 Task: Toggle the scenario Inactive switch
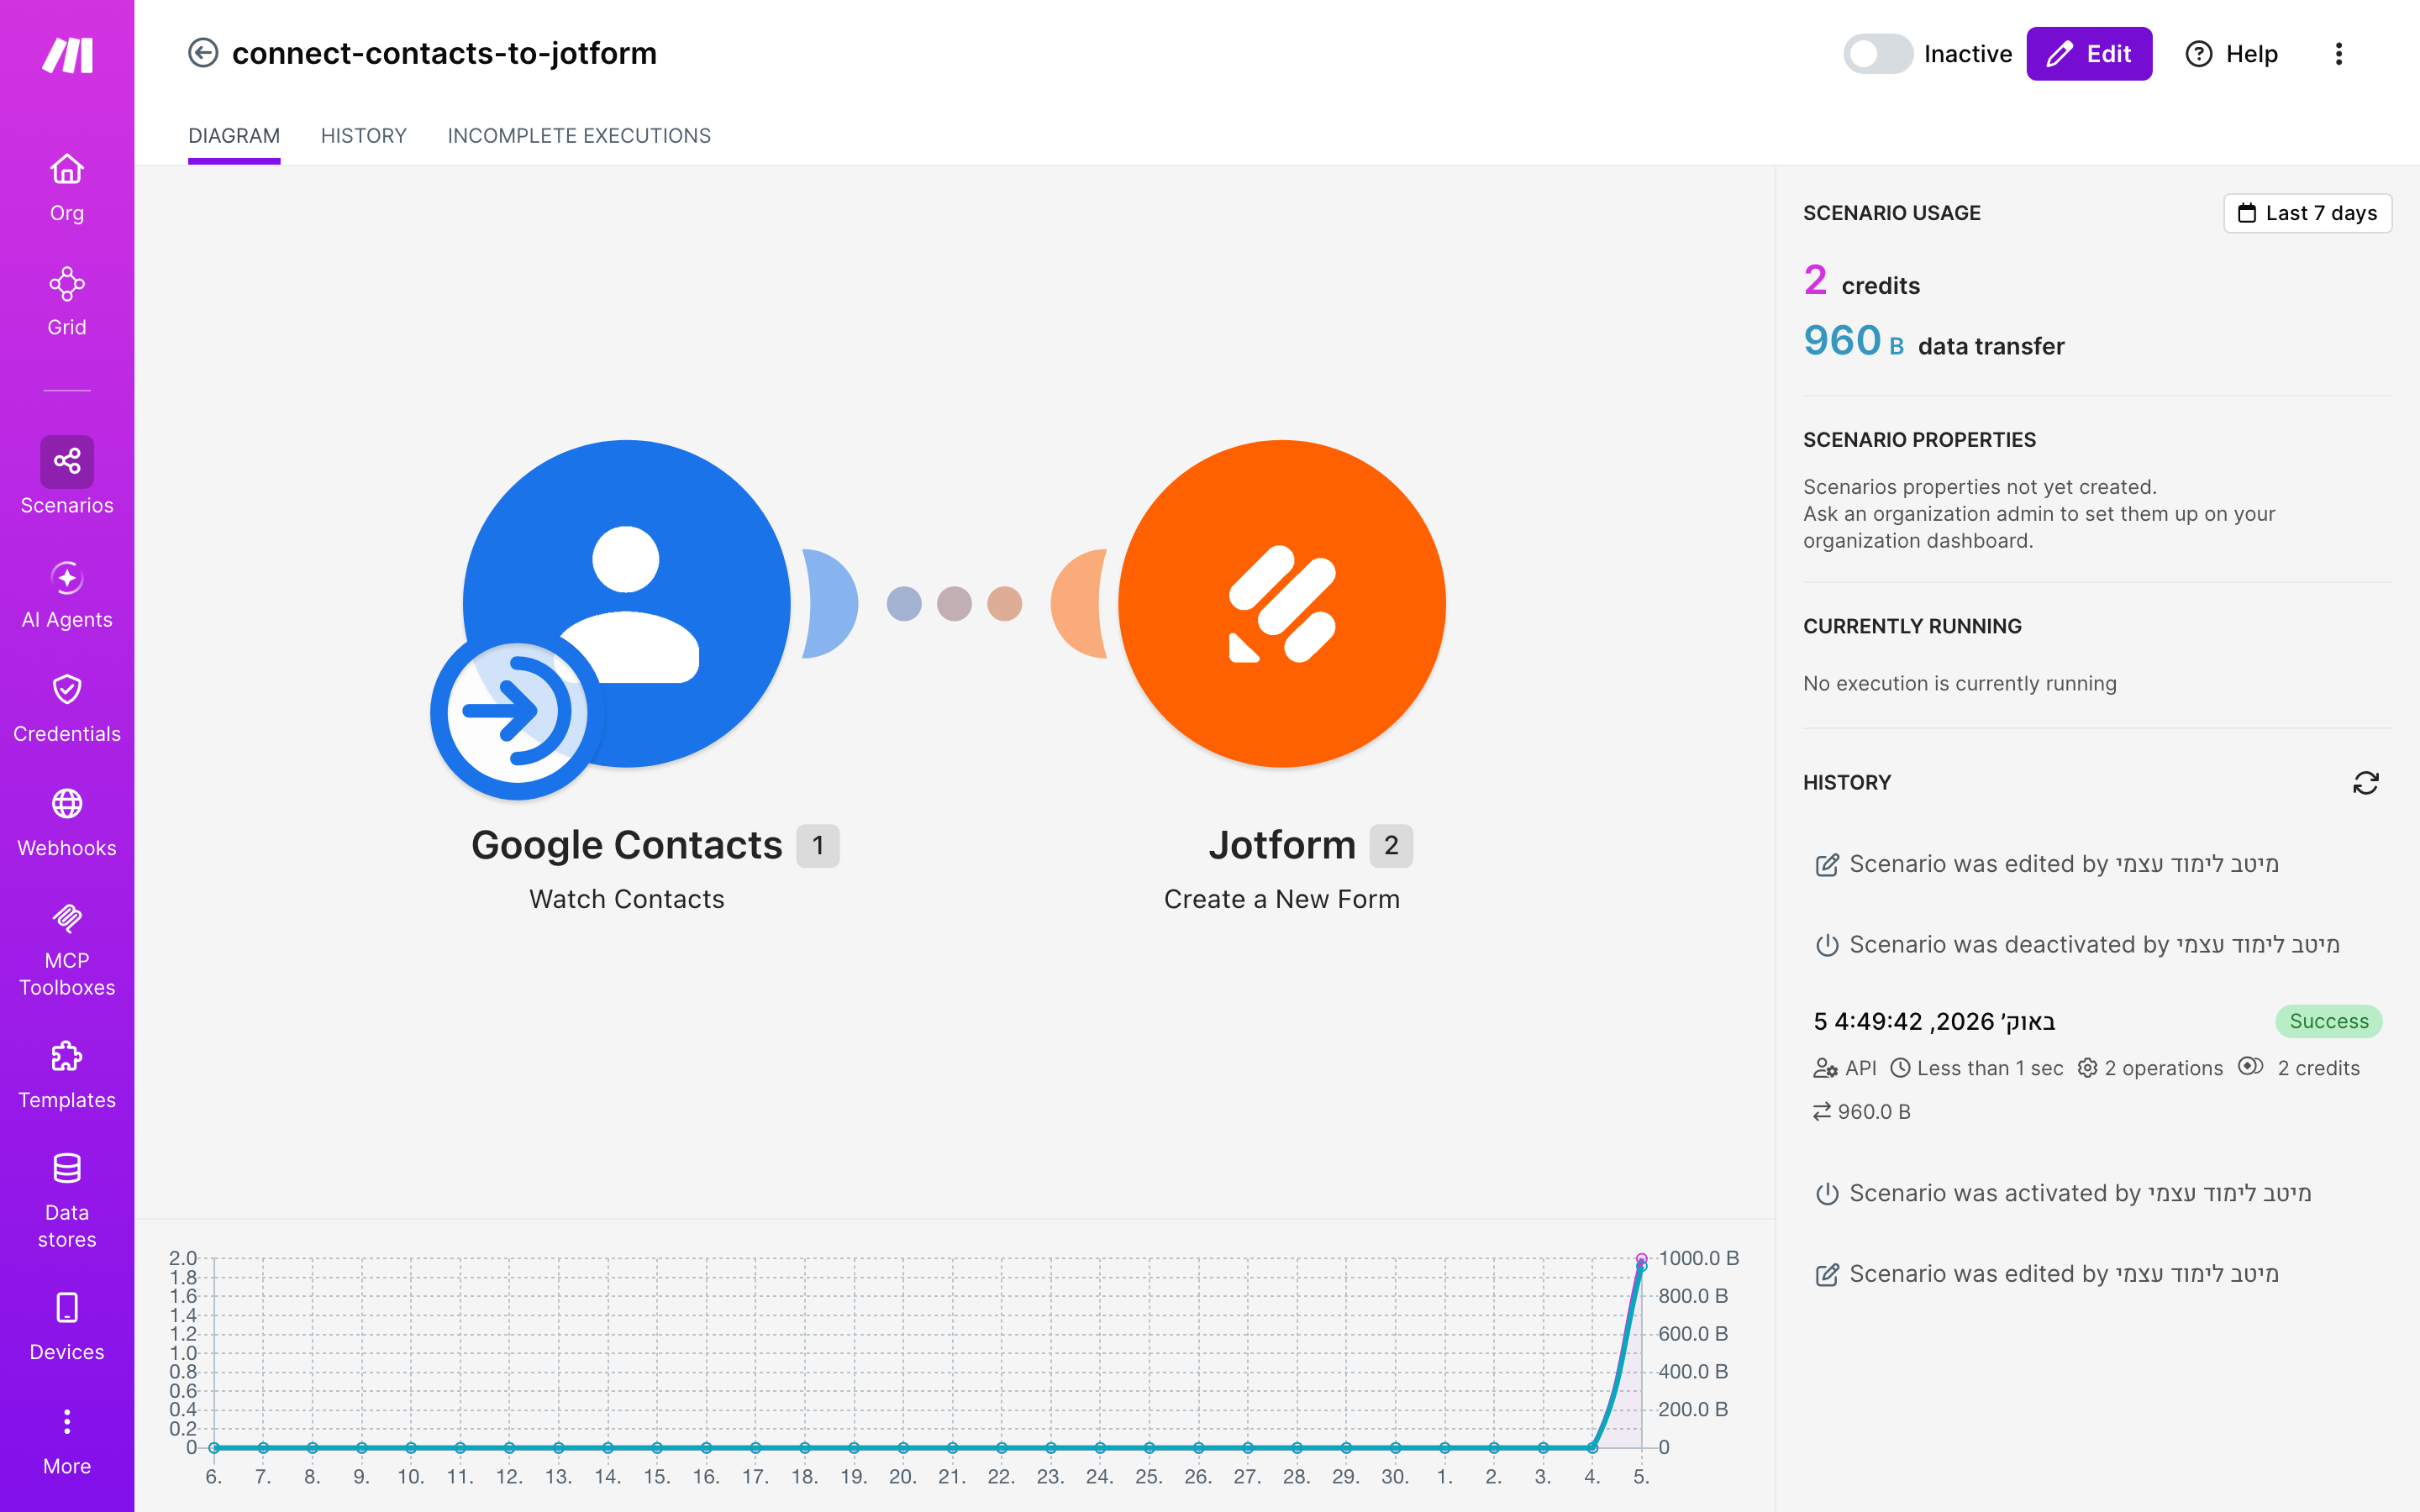click(1877, 54)
